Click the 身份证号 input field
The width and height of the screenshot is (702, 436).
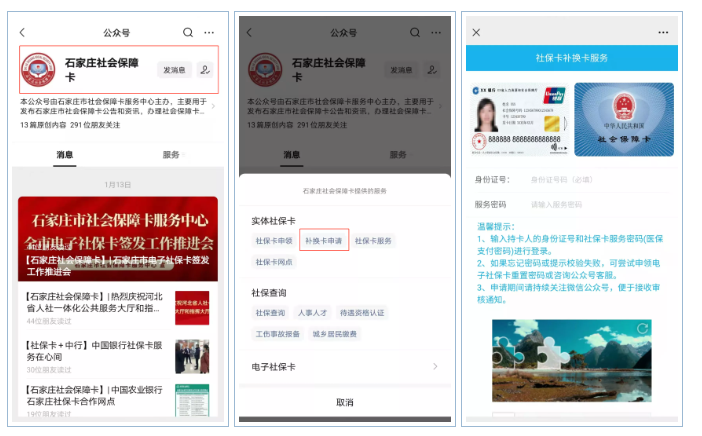click(x=572, y=180)
